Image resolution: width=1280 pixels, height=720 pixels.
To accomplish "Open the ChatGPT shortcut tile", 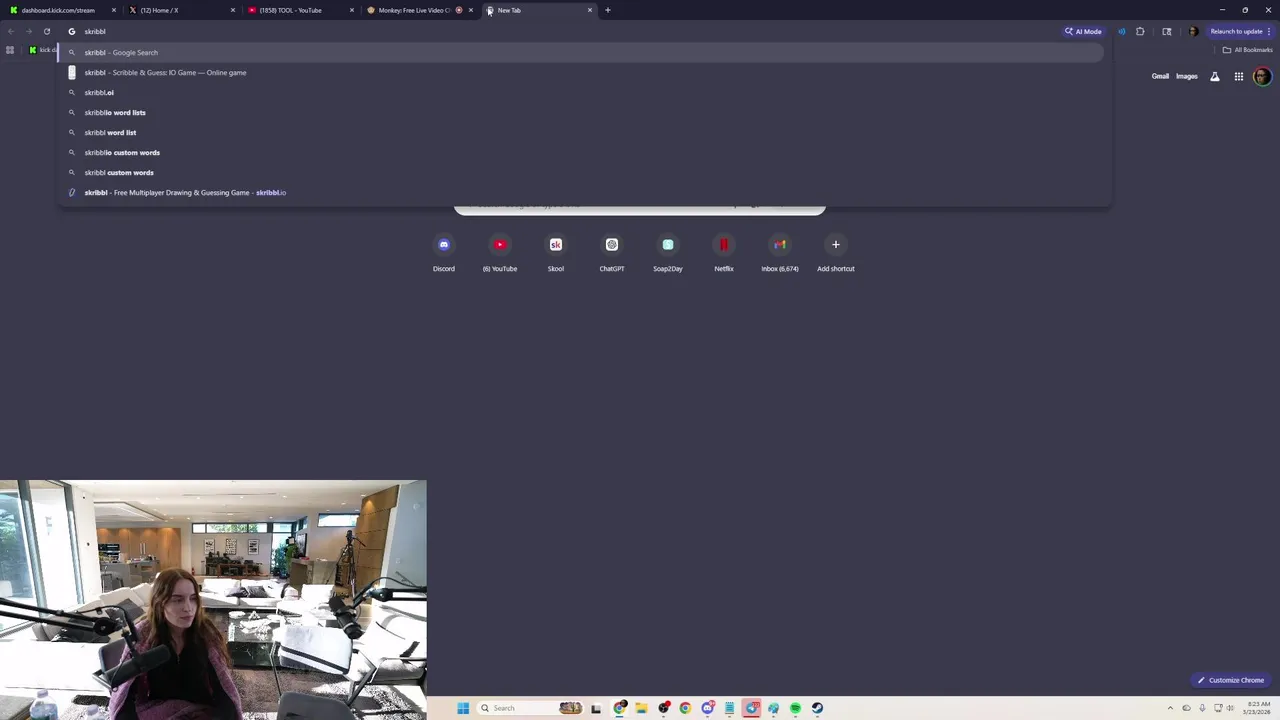I will point(612,252).
